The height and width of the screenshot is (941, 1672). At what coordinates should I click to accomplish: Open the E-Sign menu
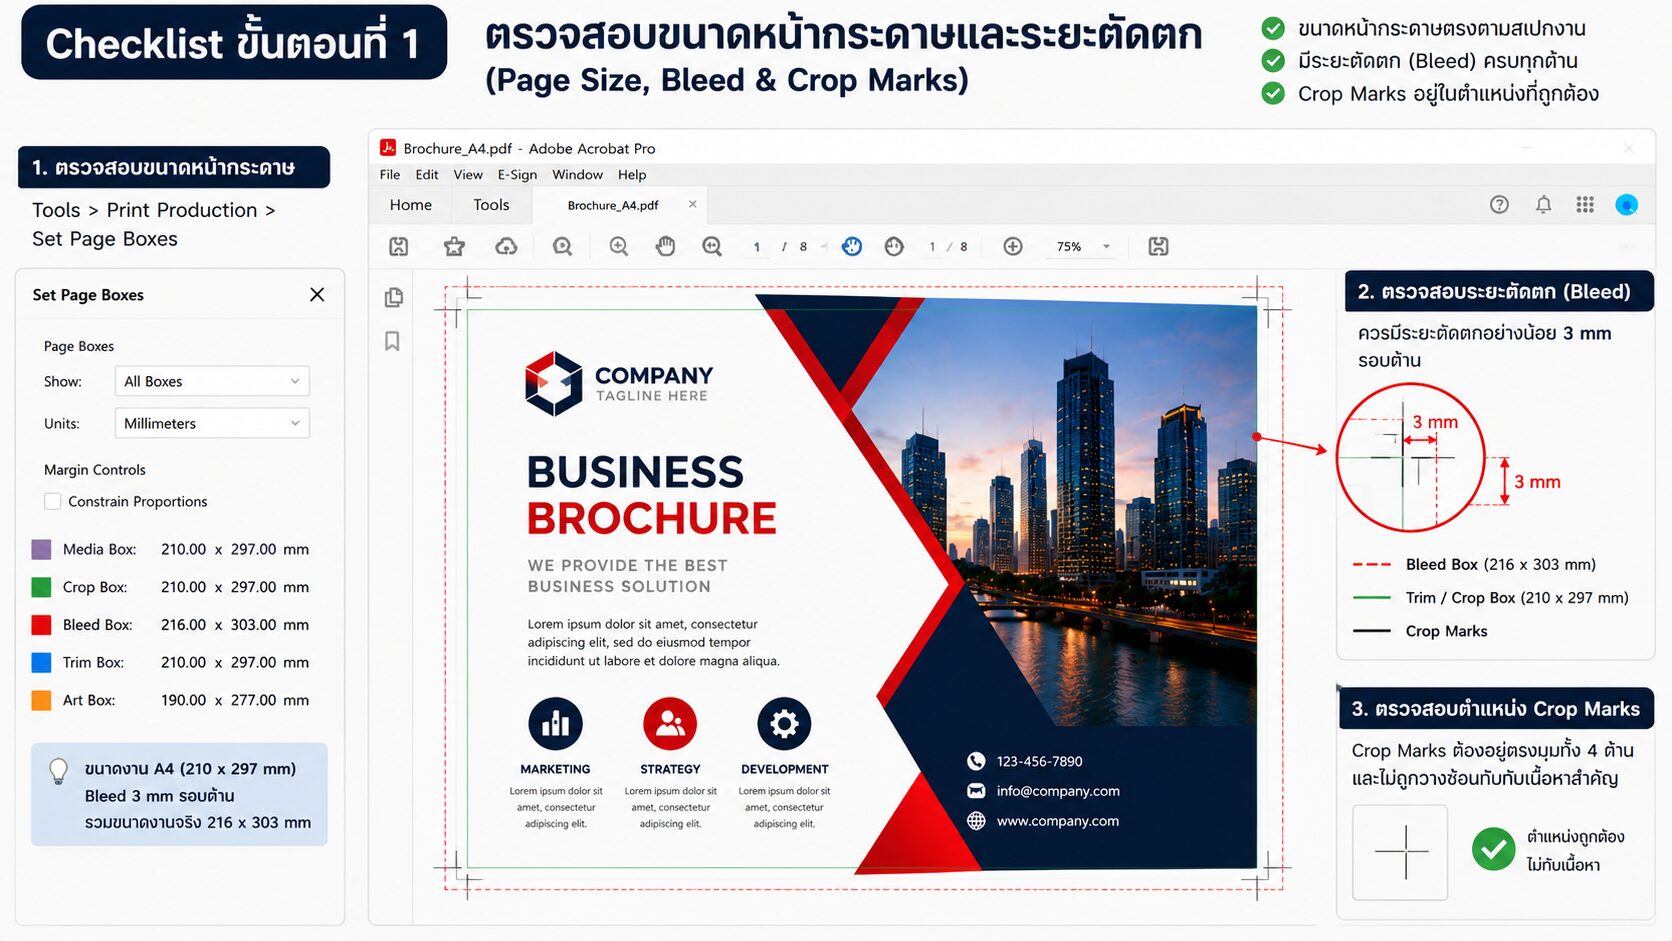pyautogui.click(x=517, y=175)
